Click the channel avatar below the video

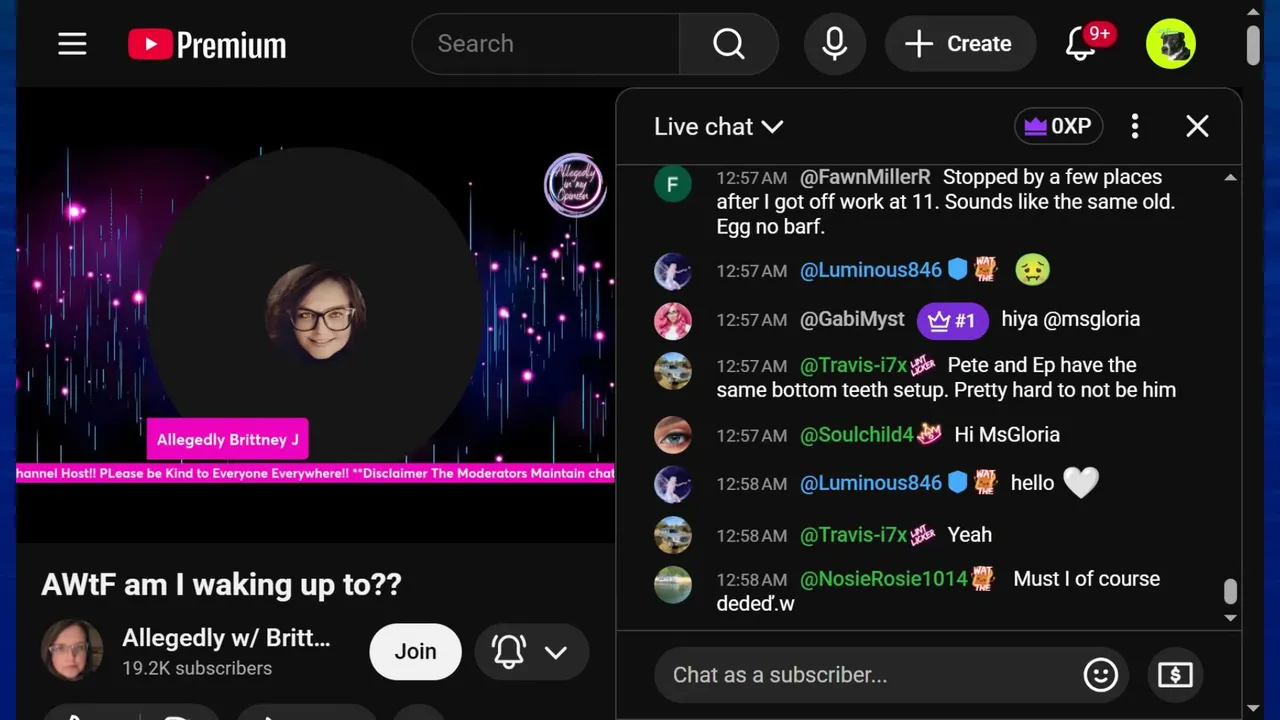point(72,650)
